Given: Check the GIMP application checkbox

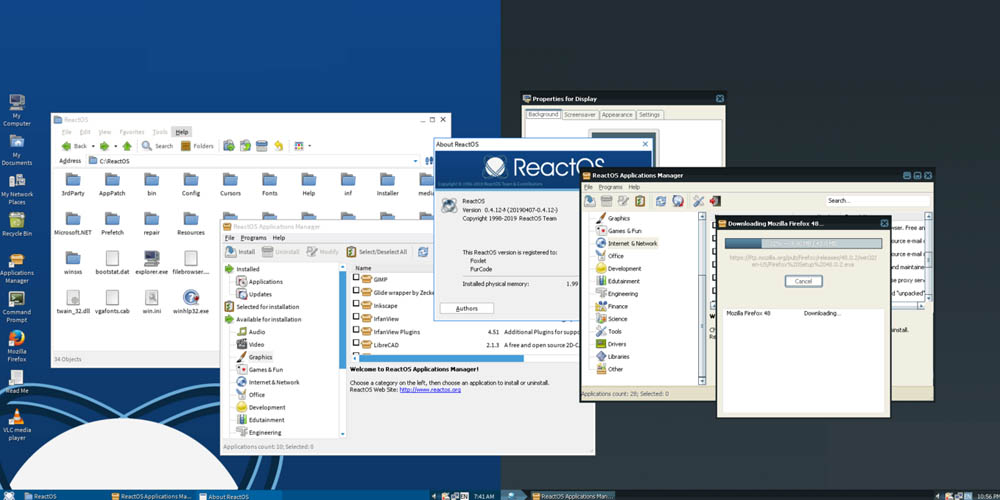Looking at the screenshot, I should (x=356, y=278).
